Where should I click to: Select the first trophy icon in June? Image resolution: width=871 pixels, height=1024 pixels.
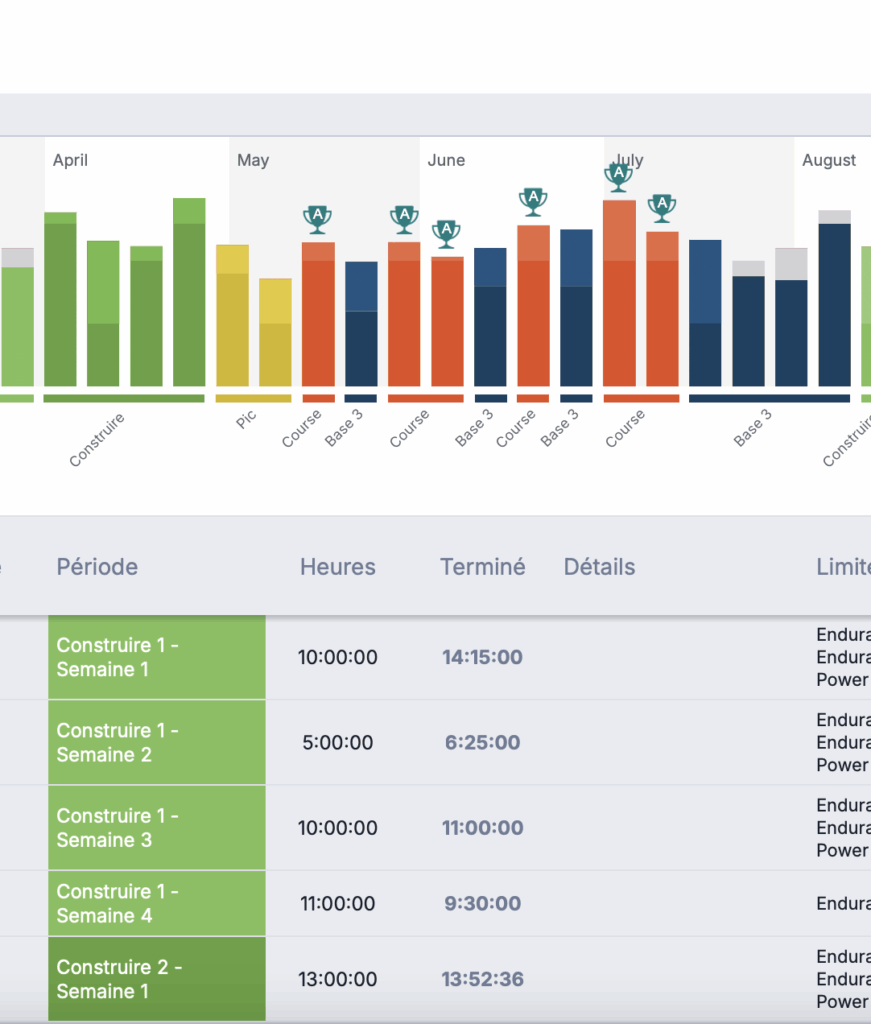446,233
